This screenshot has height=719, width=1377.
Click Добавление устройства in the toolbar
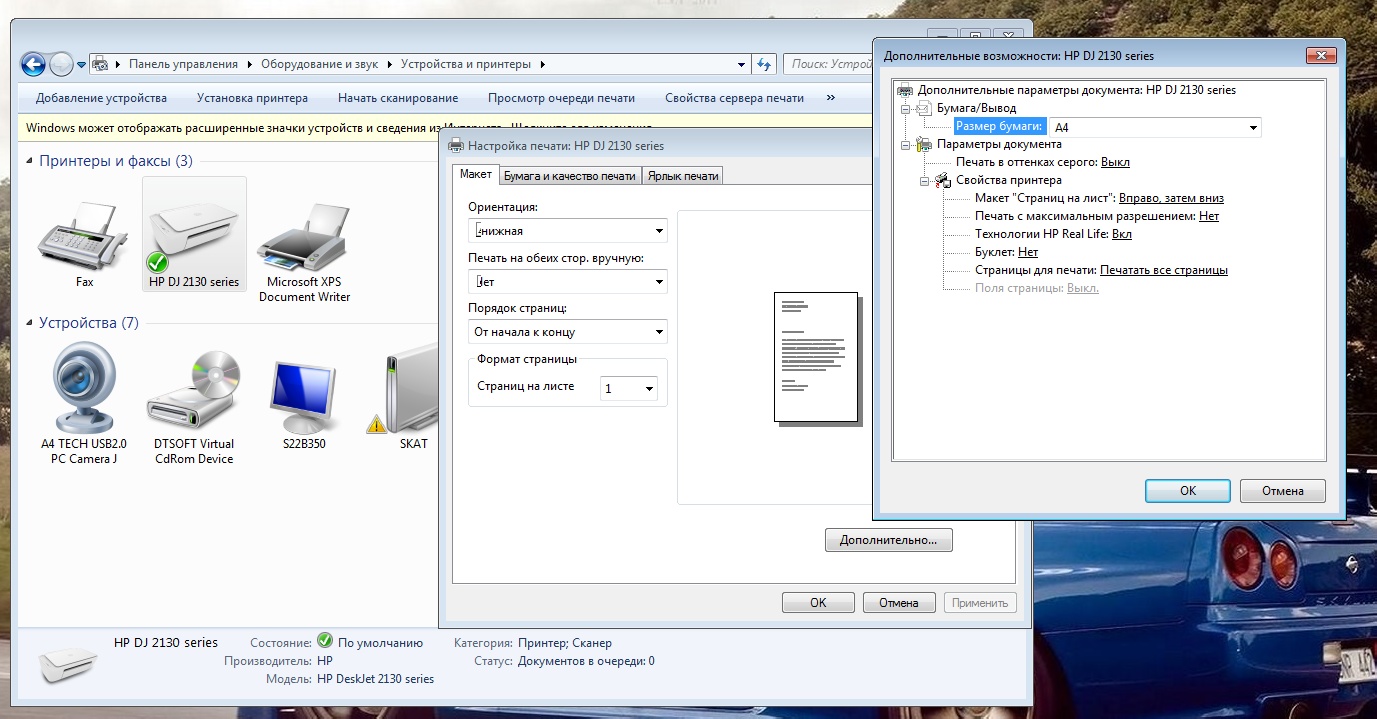pyautogui.click(x=101, y=98)
